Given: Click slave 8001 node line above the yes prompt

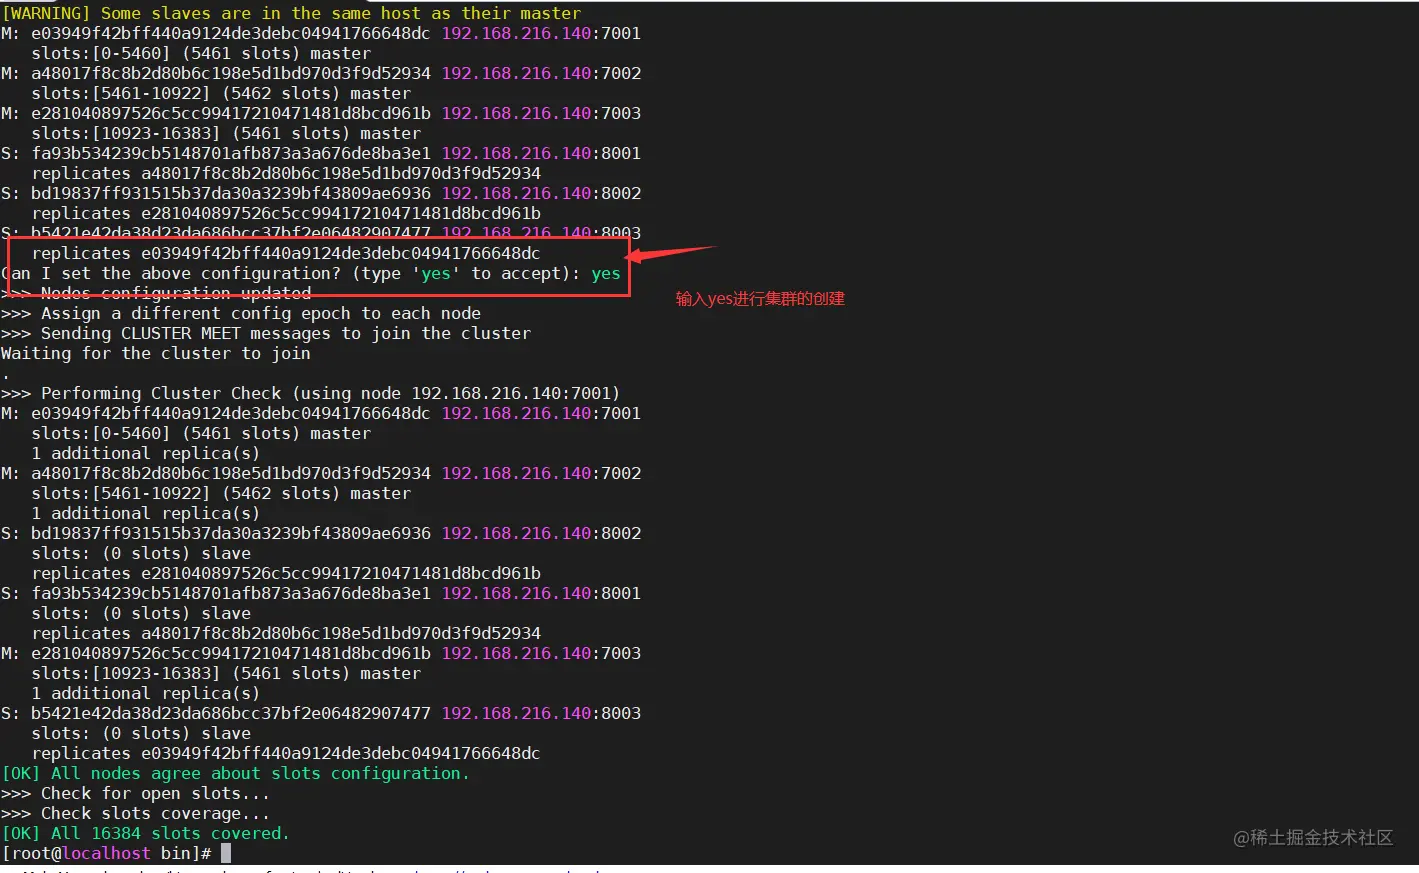Looking at the screenshot, I should click(x=321, y=153).
